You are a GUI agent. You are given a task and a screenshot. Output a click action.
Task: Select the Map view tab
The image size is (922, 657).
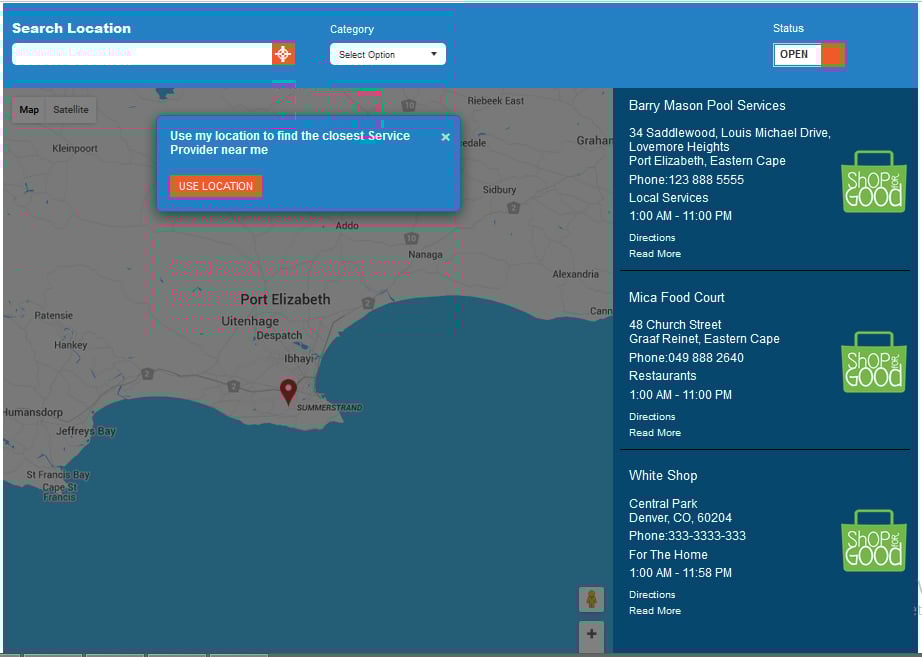[x=29, y=110]
